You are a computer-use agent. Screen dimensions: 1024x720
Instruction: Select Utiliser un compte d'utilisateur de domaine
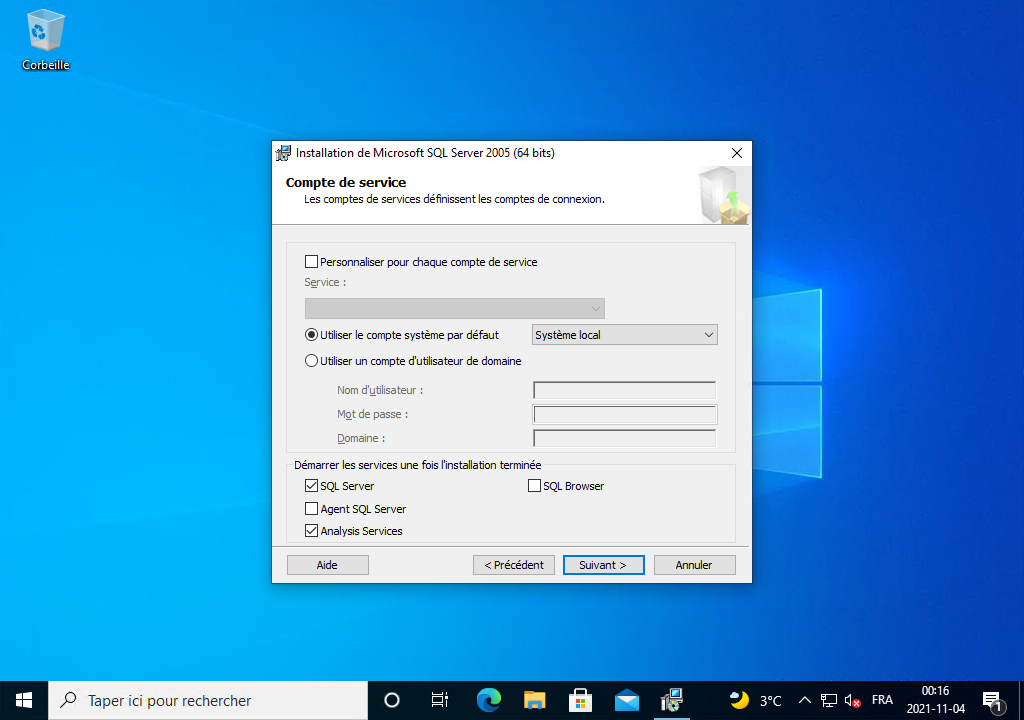pyautogui.click(x=312, y=361)
